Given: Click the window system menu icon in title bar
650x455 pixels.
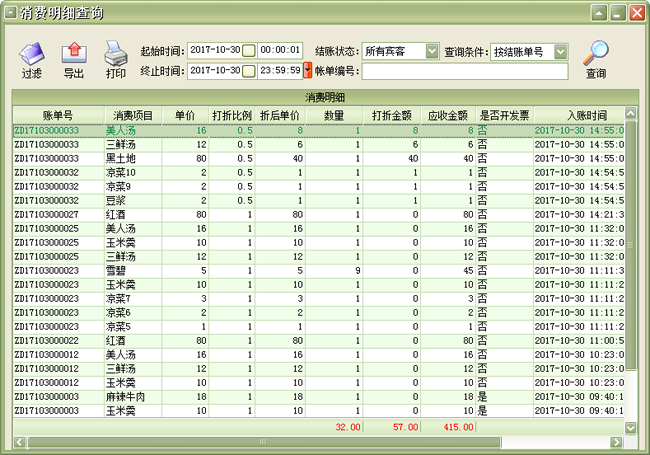Looking at the screenshot, I should coord(10,12).
